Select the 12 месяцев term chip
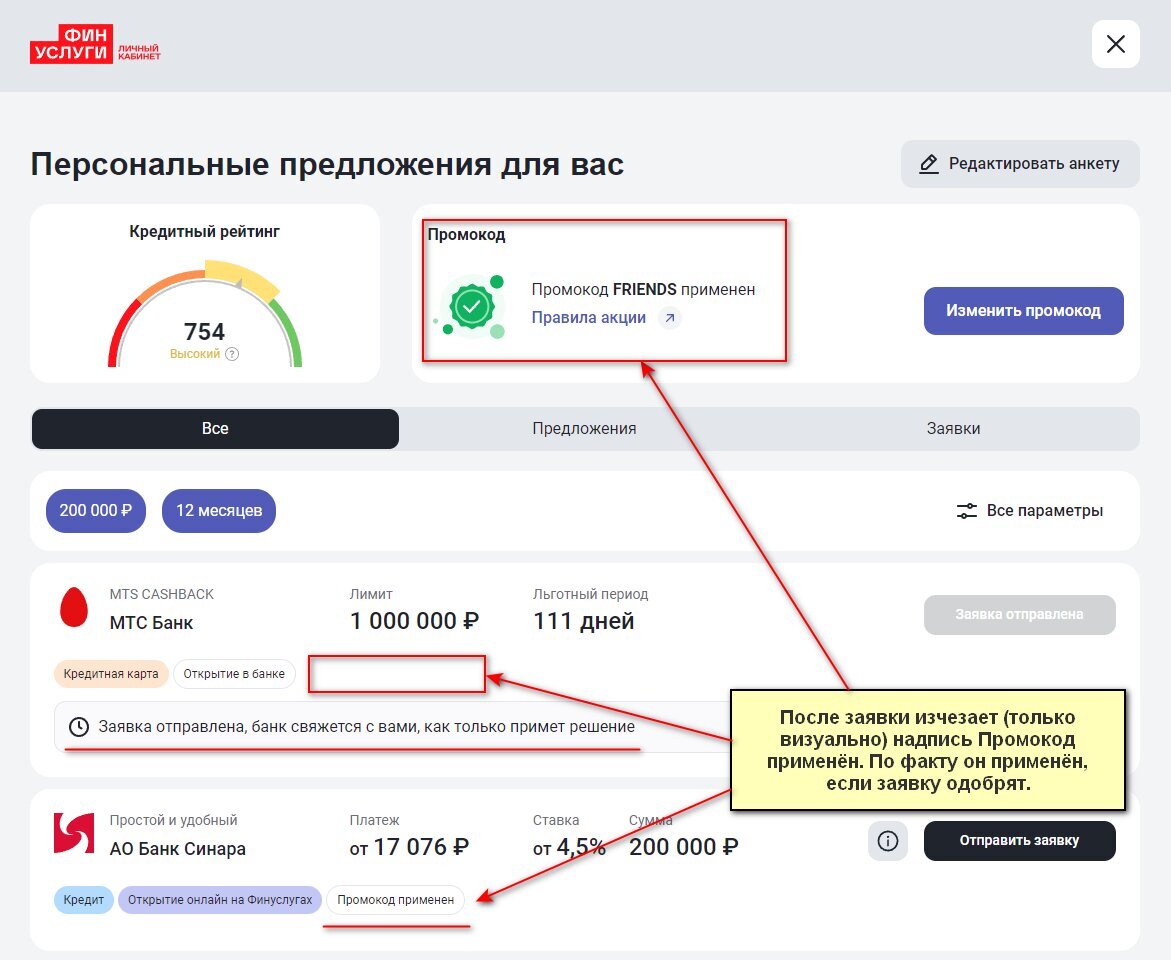The width and height of the screenshot is (1171, 960). [x=219, y=511]
